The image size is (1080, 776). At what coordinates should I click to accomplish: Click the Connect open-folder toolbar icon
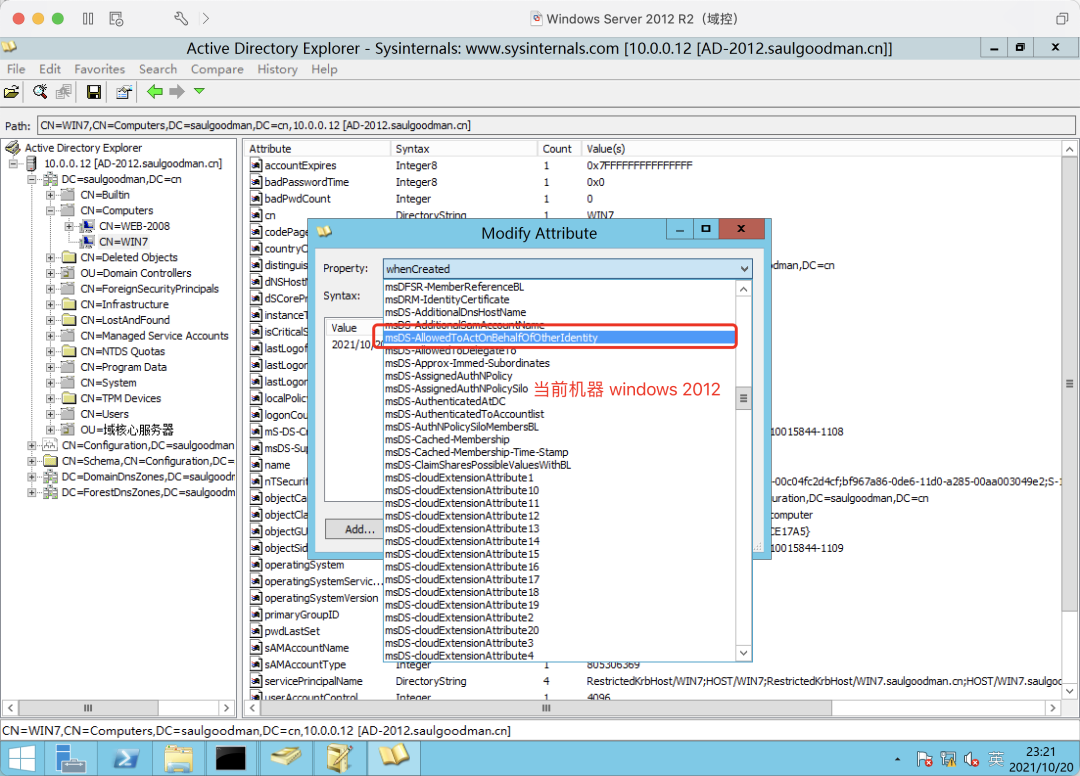point(12,92)
